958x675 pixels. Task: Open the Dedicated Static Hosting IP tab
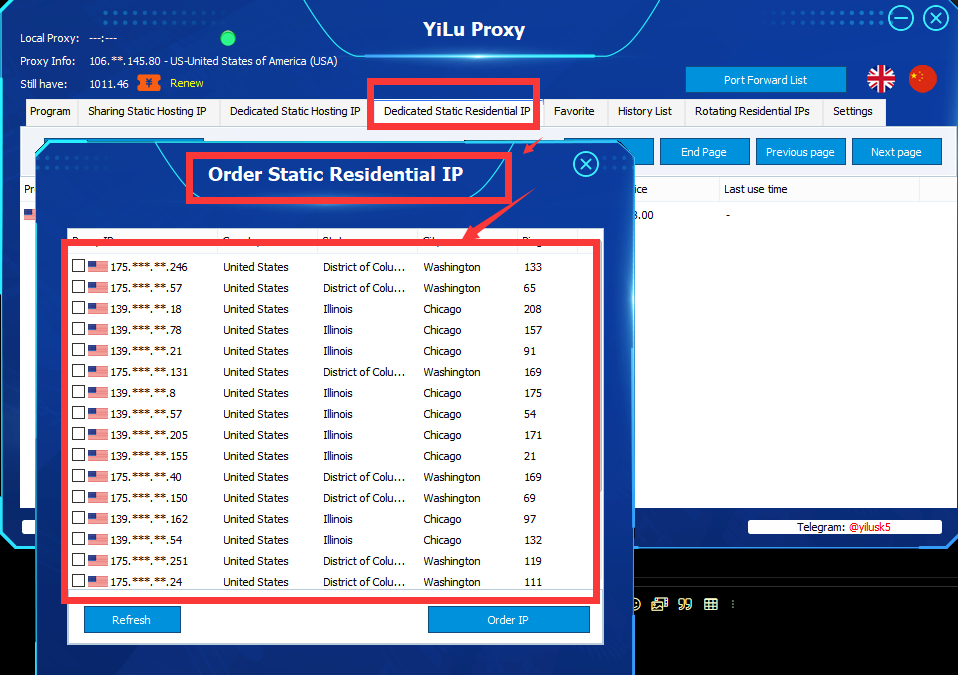tap(295, 112)
